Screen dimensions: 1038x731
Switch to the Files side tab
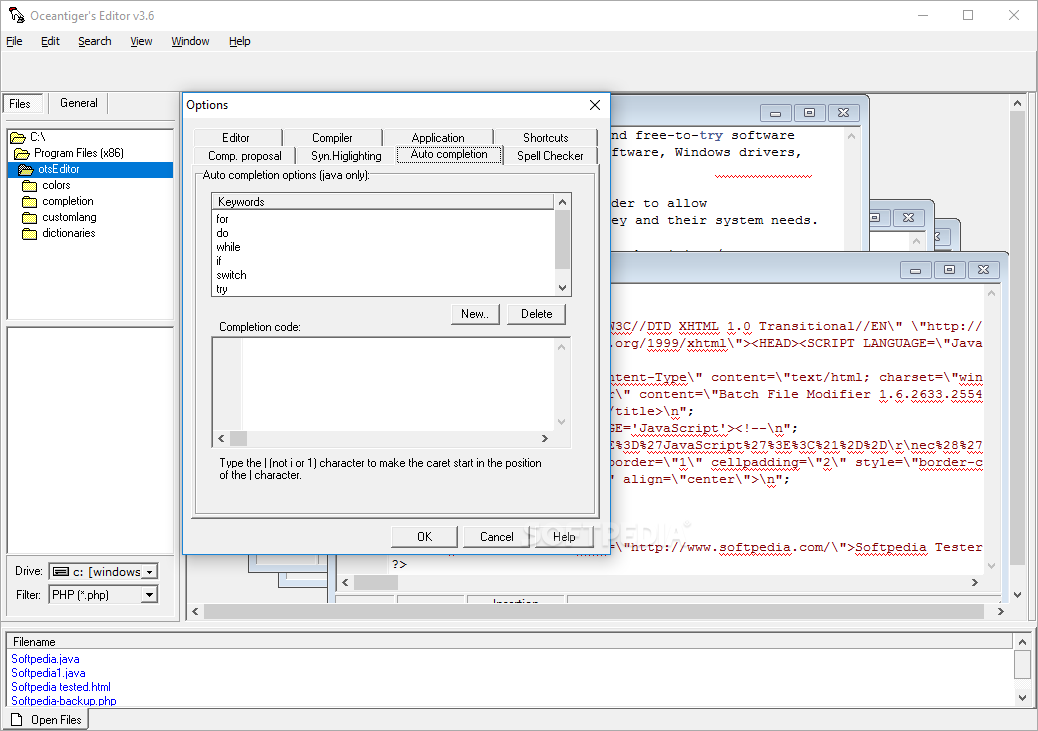point(21,103)
